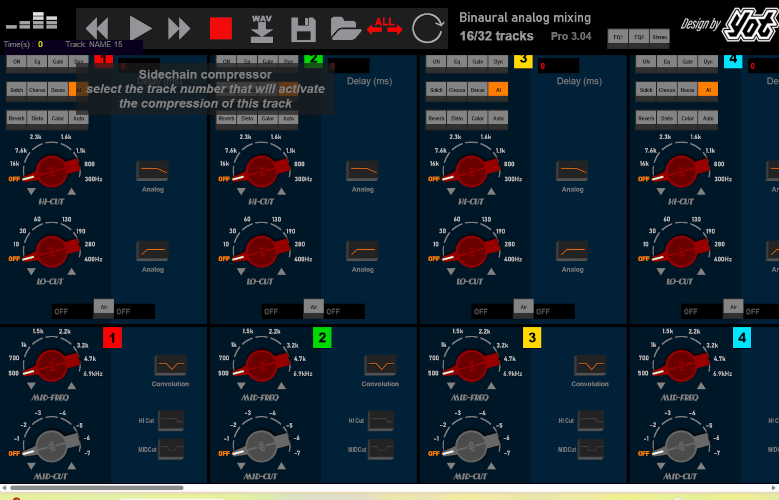
Task: Select the Stereo button in the header
Action: tap(660, 37)
